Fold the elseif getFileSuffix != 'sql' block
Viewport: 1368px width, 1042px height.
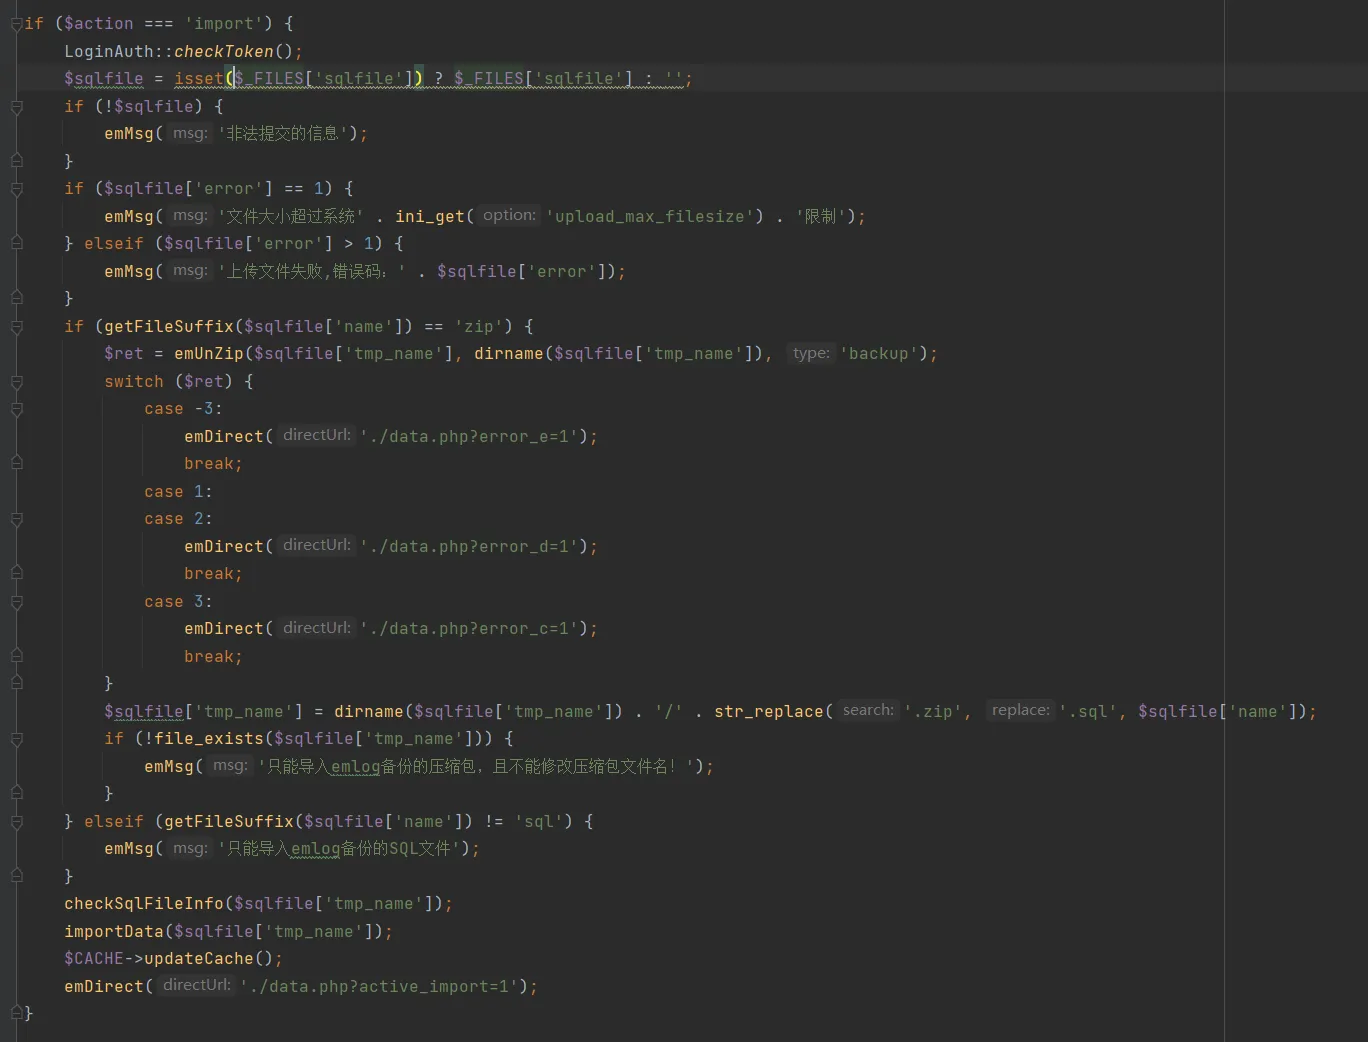pyautogui.click(x=16, y=822)
